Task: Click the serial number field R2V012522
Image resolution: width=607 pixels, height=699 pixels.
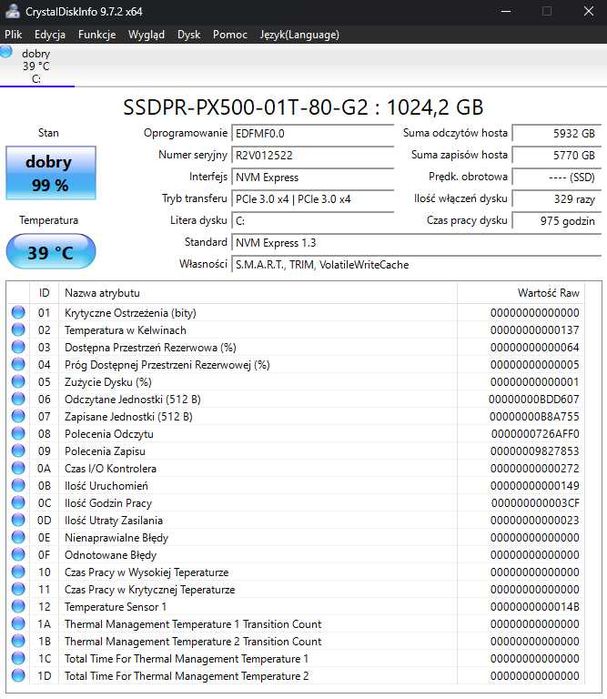Action: point(313,155)
